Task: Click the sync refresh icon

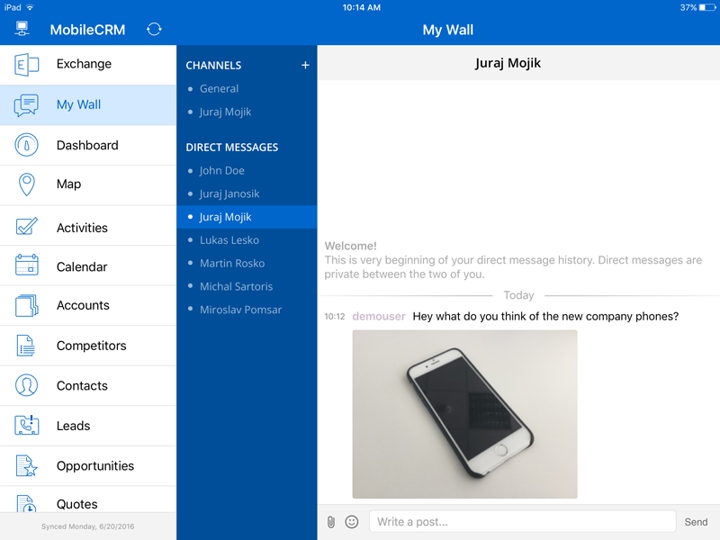Action: click(x=154, y=29)
